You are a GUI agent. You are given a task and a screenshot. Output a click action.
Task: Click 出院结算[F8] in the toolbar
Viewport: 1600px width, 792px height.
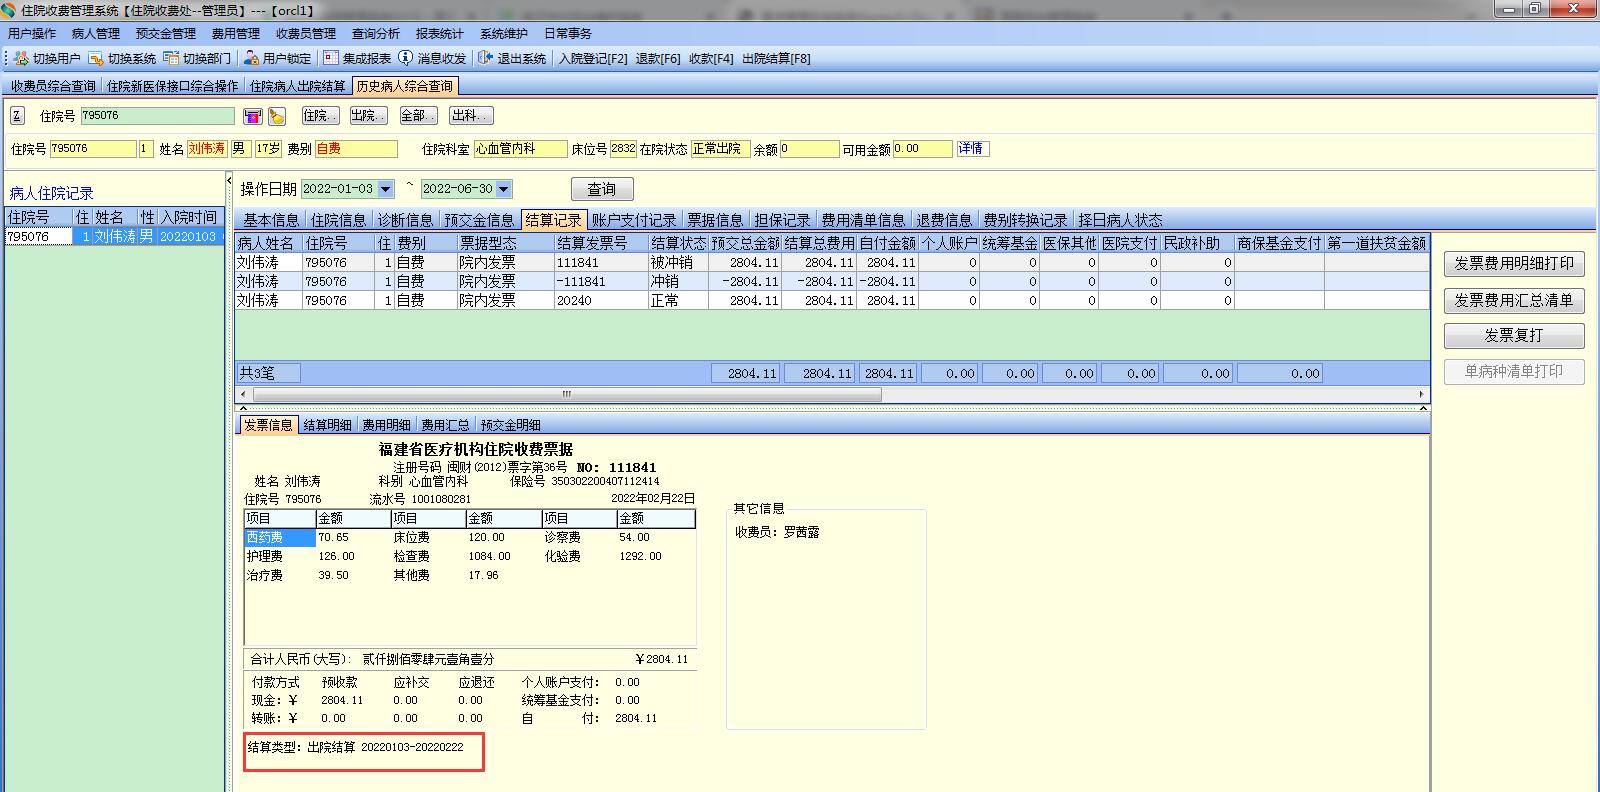coord(776,58)
